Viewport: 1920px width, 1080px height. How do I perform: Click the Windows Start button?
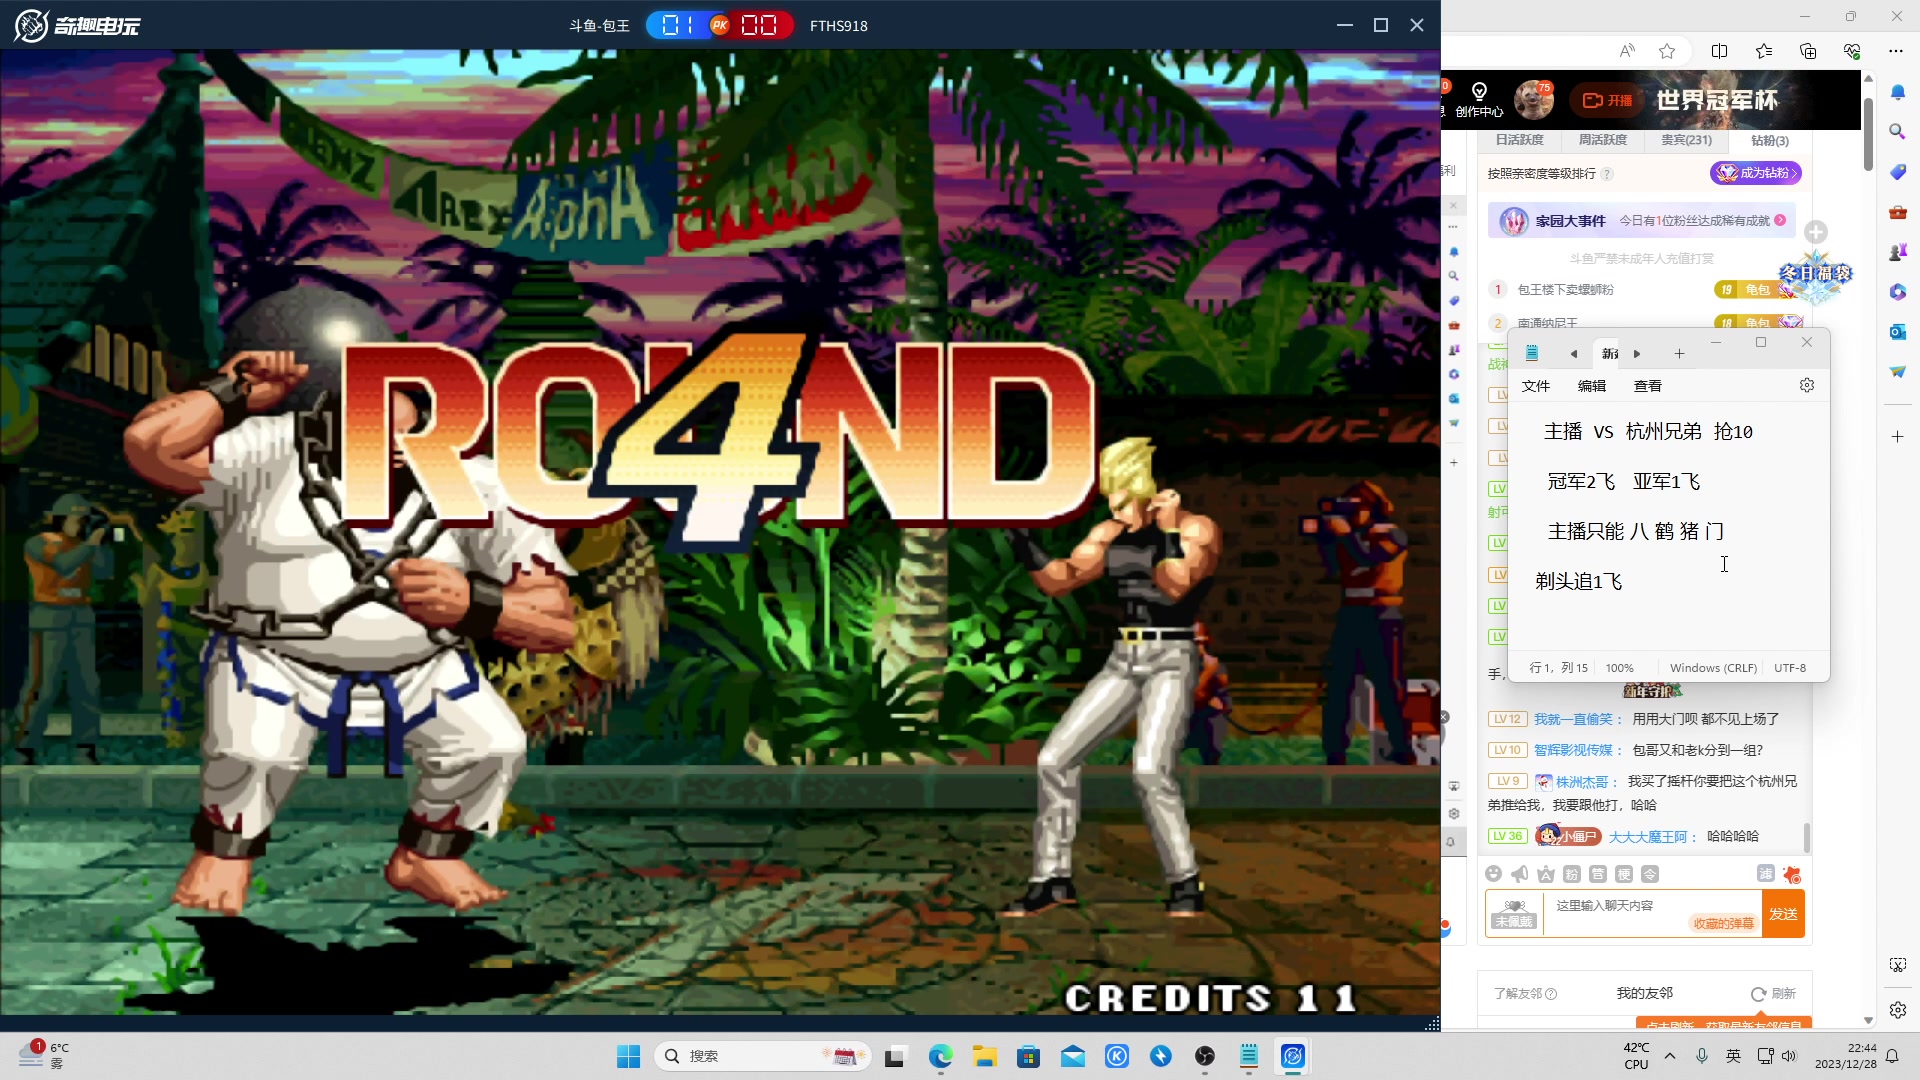[628, 1056]
